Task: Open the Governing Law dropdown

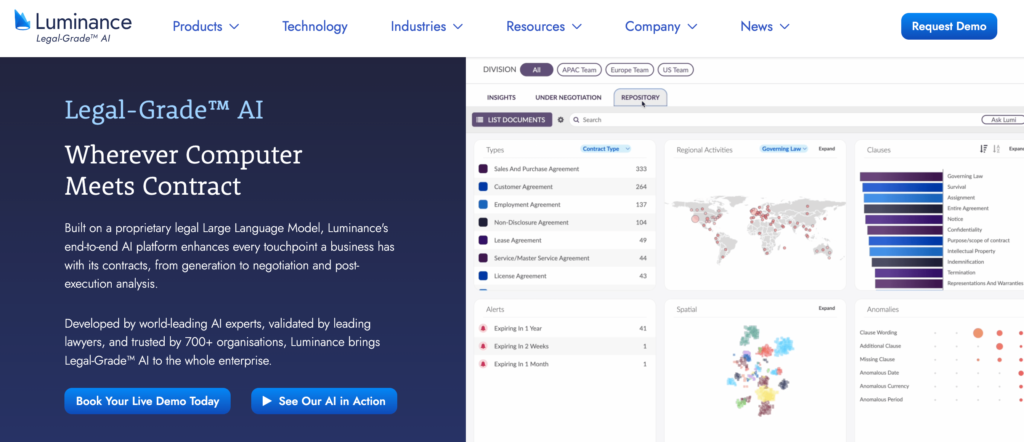Action: coord(786,149)
